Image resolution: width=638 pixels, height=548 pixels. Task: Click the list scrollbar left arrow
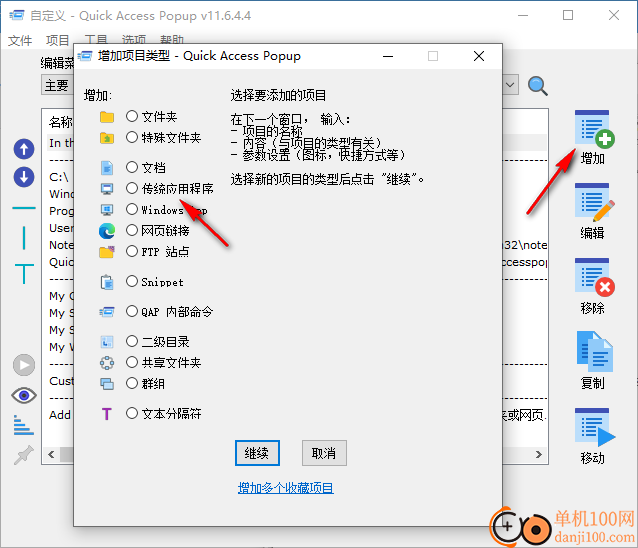(51, 454)
